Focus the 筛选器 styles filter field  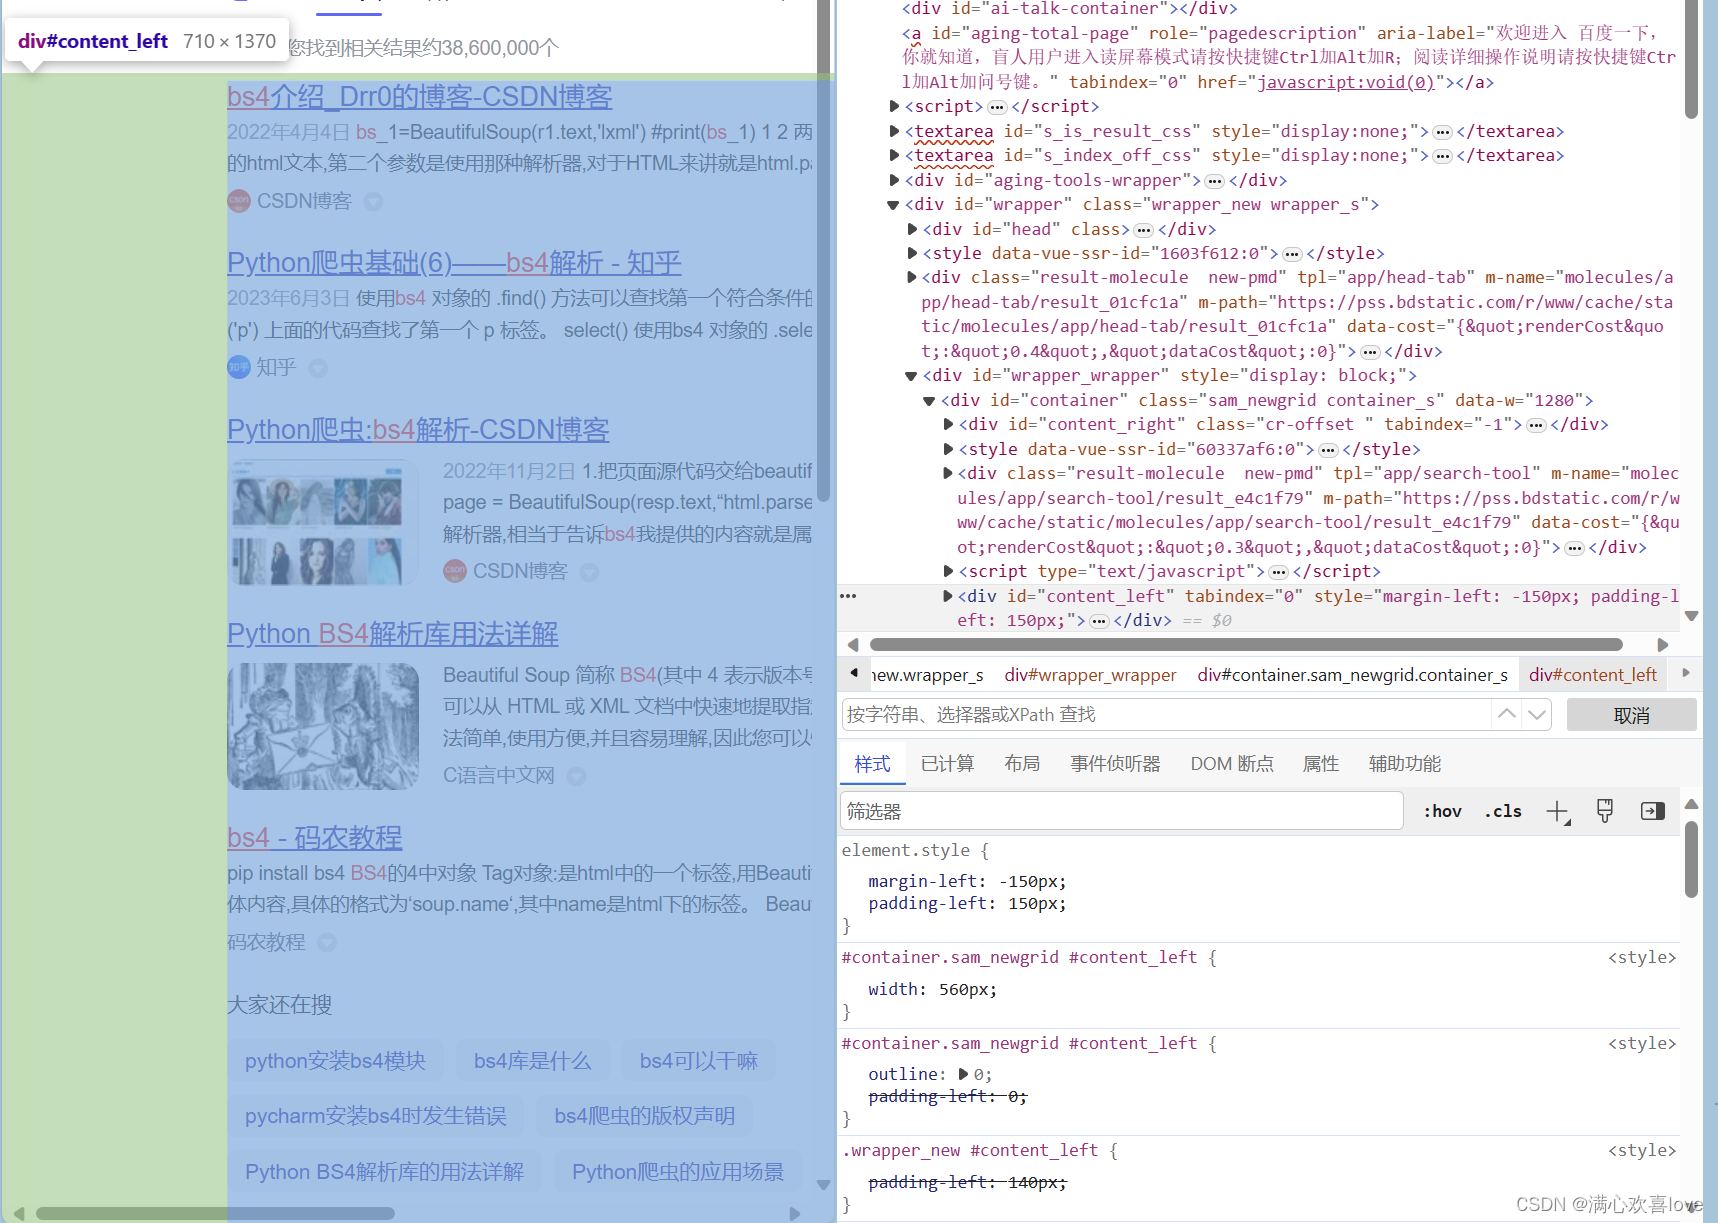click(1122, 811)
